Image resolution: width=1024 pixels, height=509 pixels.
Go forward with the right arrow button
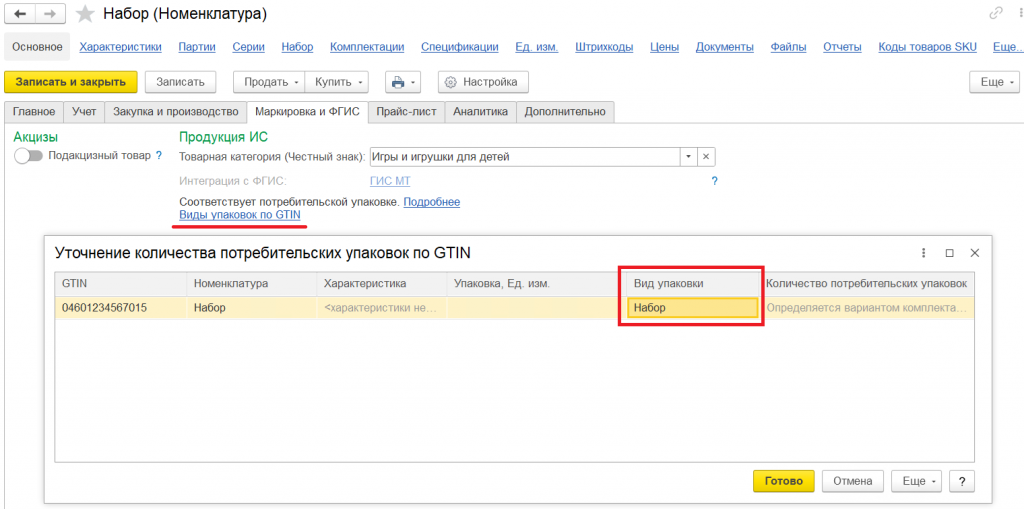click(x=50, y=14)
